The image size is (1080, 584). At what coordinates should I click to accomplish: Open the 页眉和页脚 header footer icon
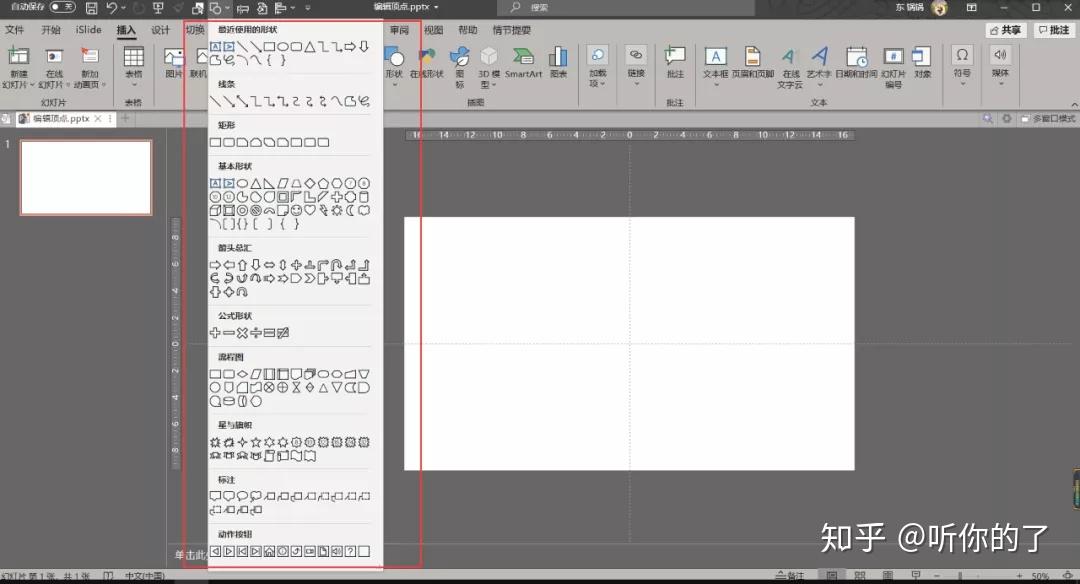(752, 63)
